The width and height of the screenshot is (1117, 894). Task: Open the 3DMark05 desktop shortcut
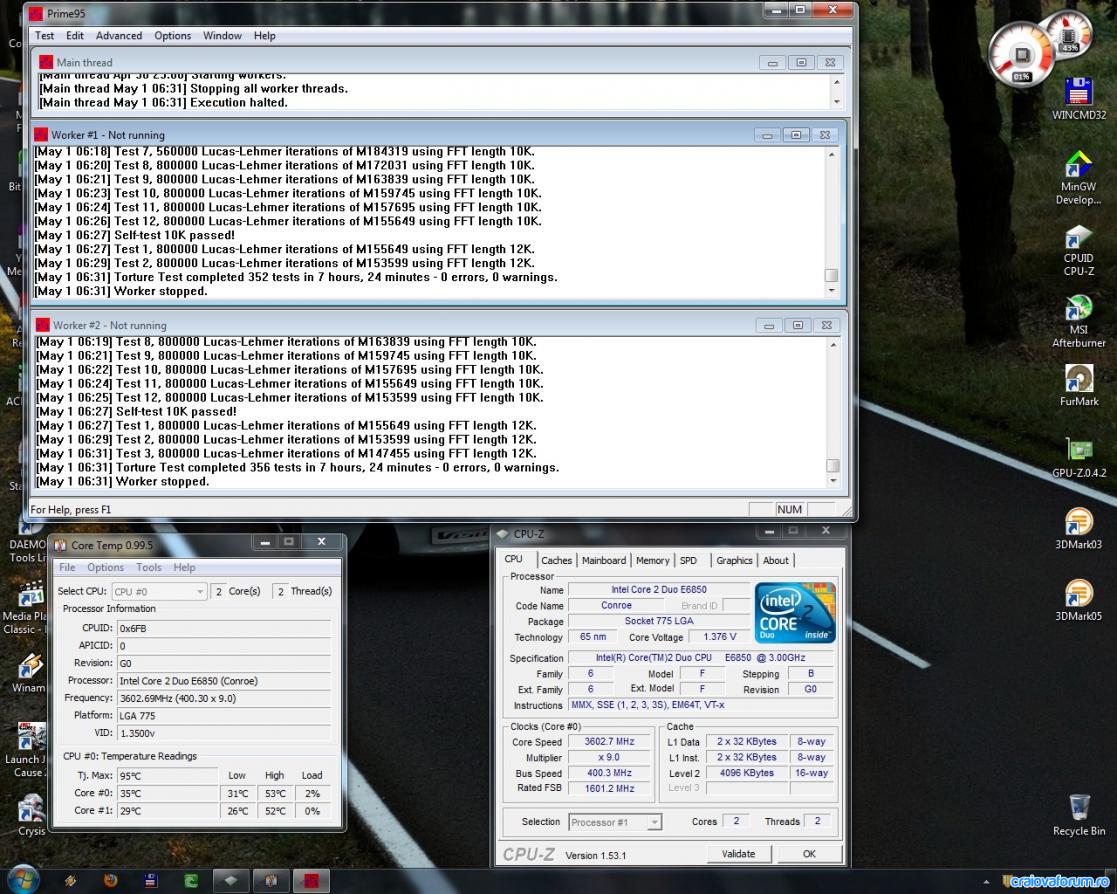[1079, 601]
